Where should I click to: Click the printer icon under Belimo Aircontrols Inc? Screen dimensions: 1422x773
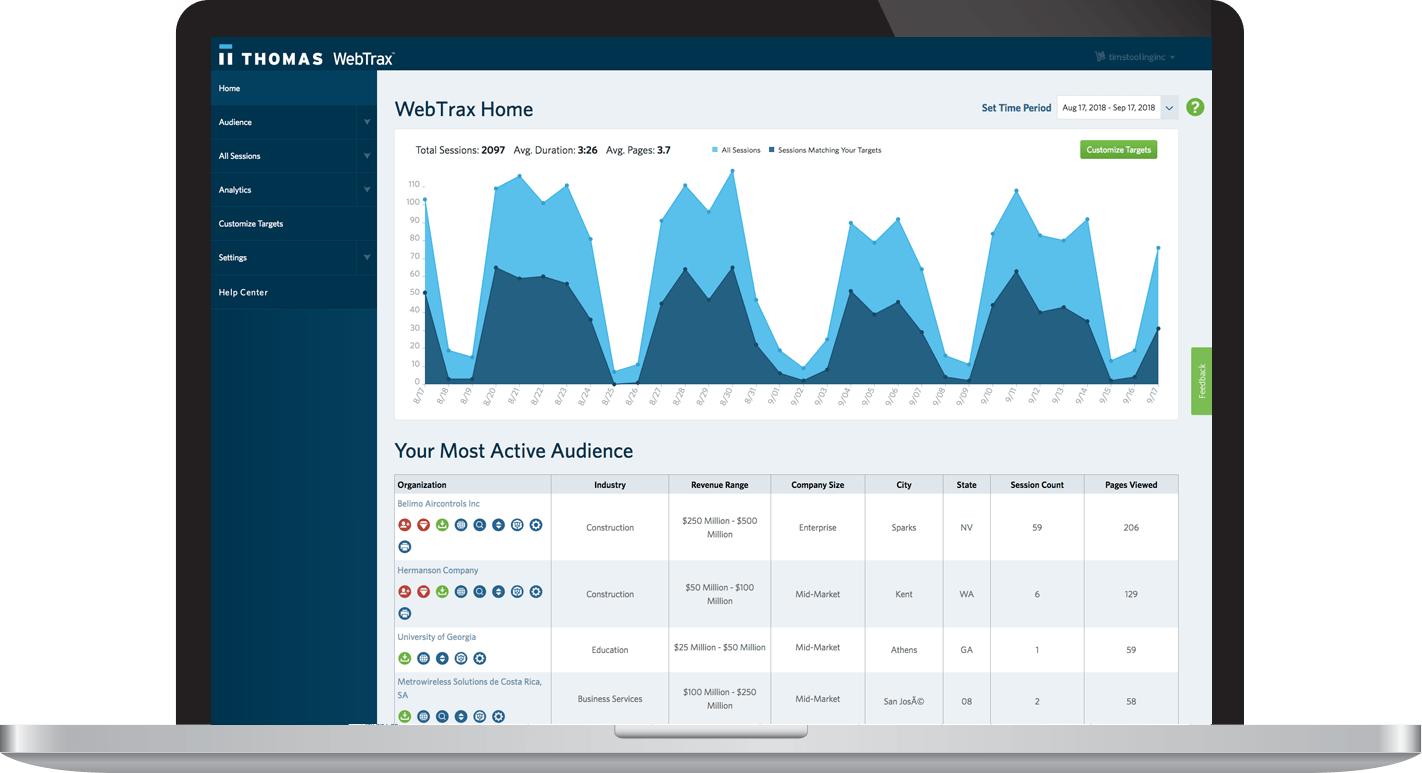(x=404, y=547)
